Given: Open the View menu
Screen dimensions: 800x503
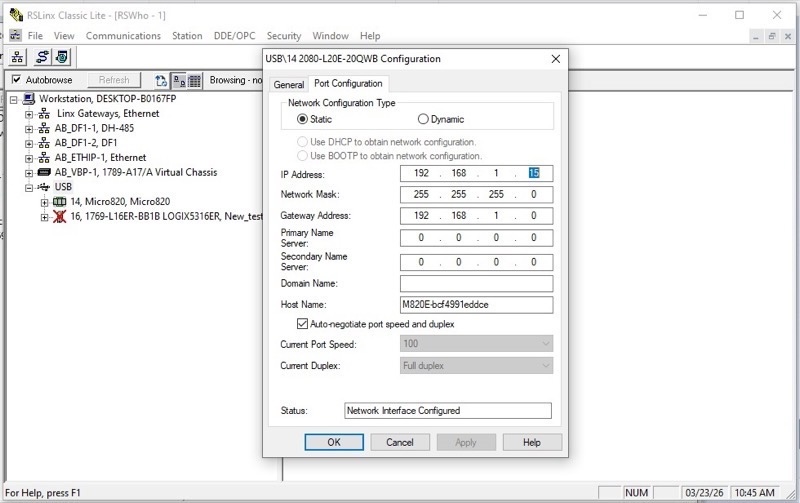Looking at the screenshot, I should (x=64, y=36).
